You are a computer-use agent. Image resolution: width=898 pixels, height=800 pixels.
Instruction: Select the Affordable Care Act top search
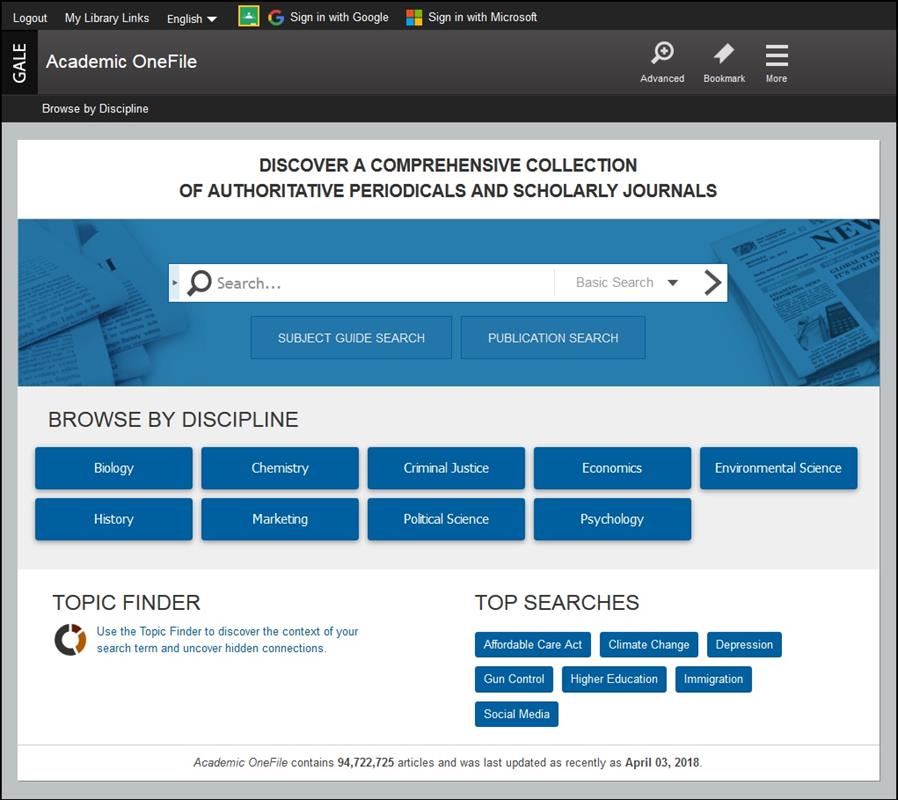(x=533, y=645)
